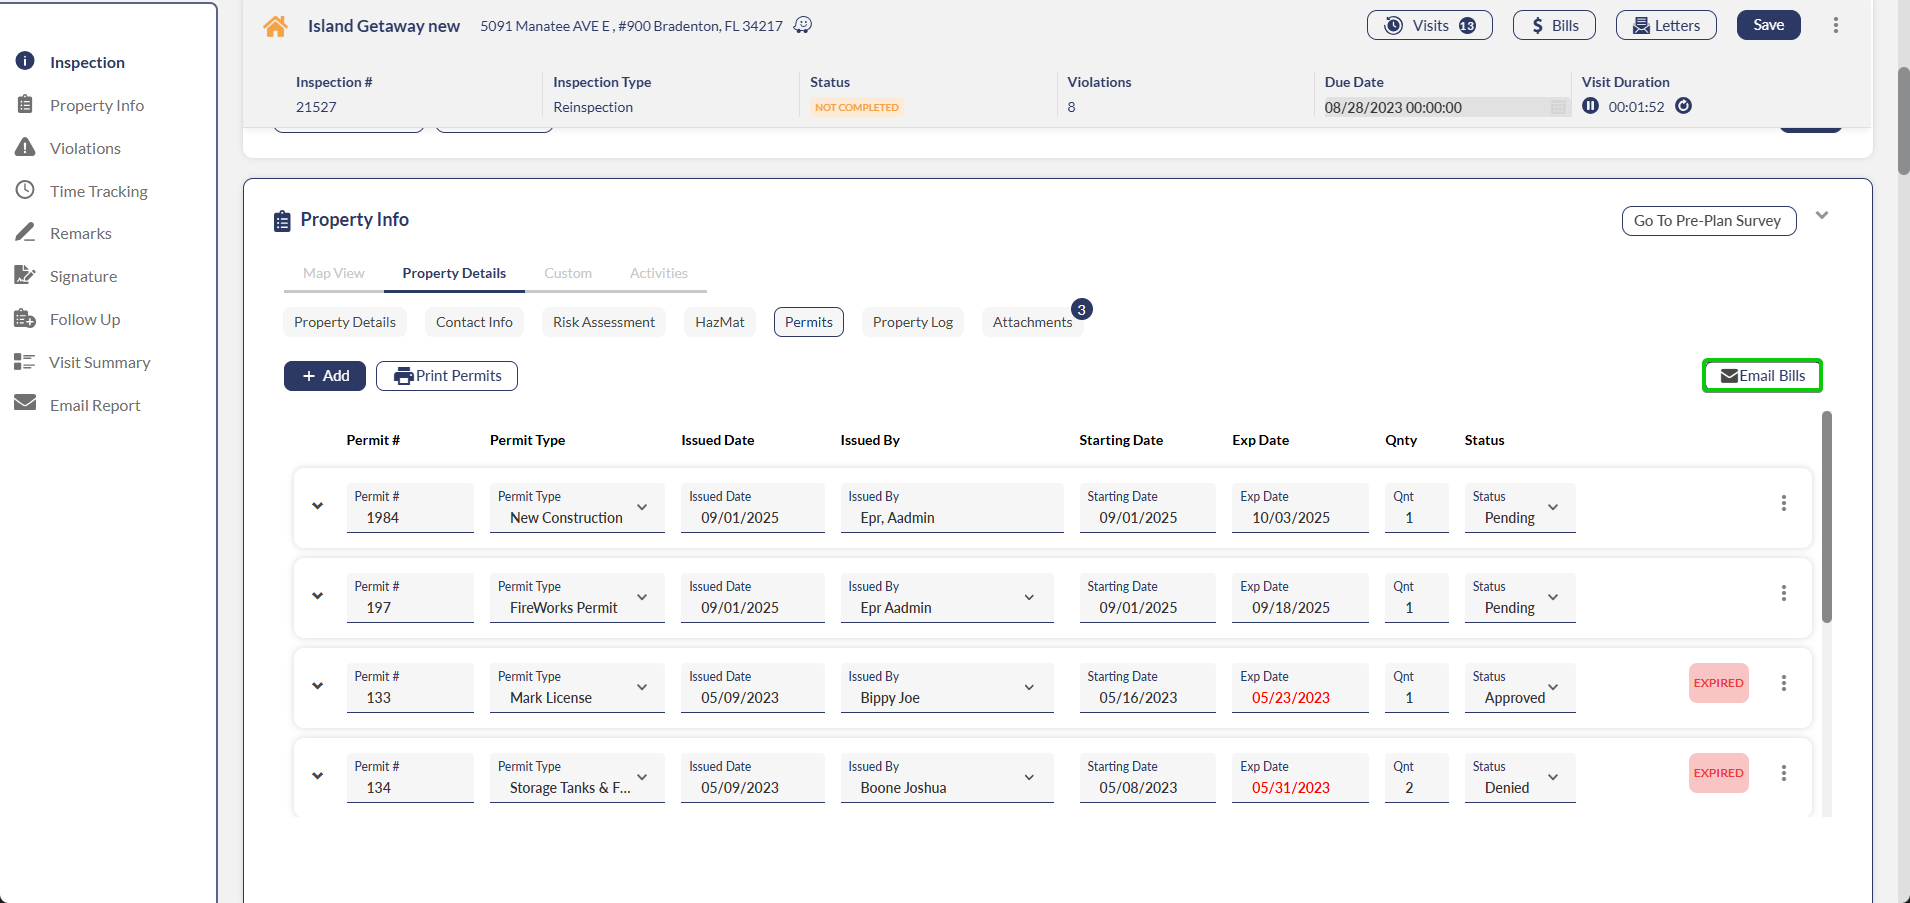Select Time Tracking from the sidebar
The height and width of the screenshot is (903, 1910).
coord(99,191)
